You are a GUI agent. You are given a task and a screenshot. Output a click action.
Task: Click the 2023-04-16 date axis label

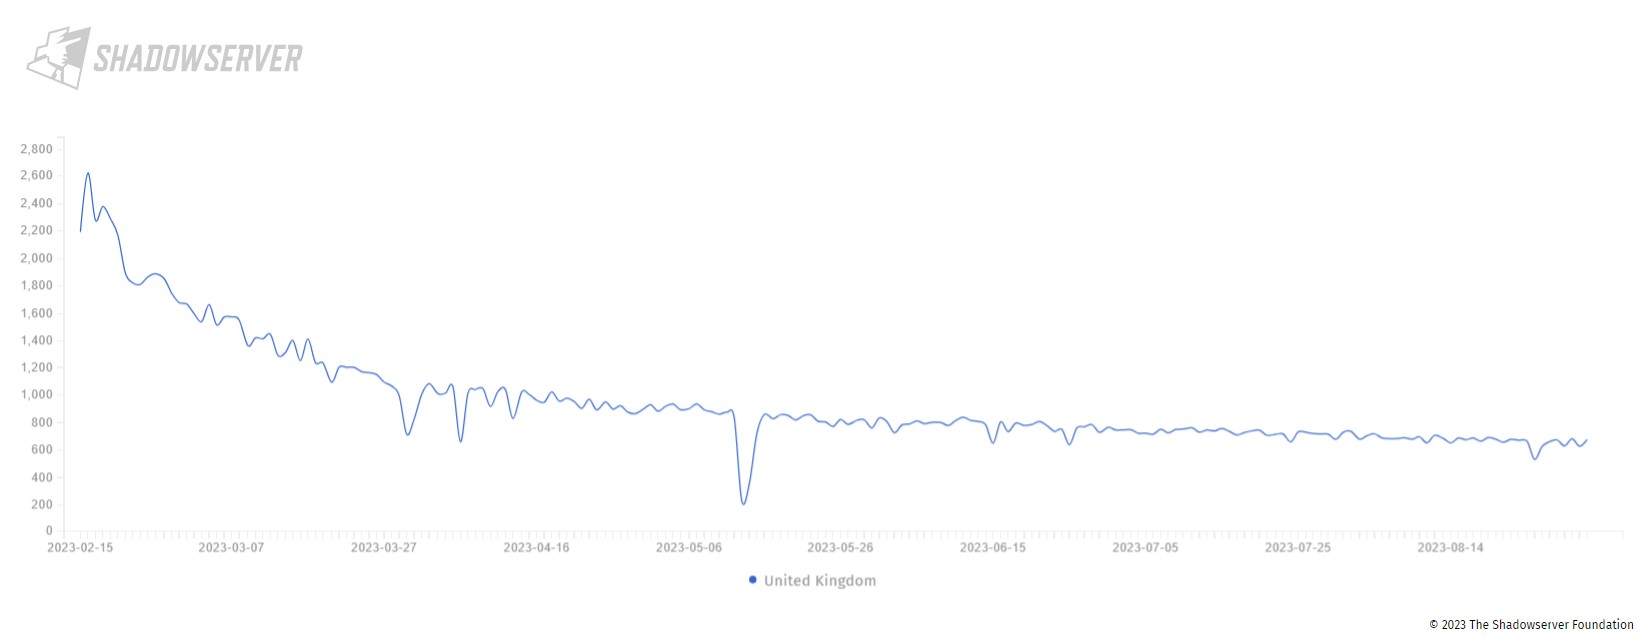coord(536,548)
